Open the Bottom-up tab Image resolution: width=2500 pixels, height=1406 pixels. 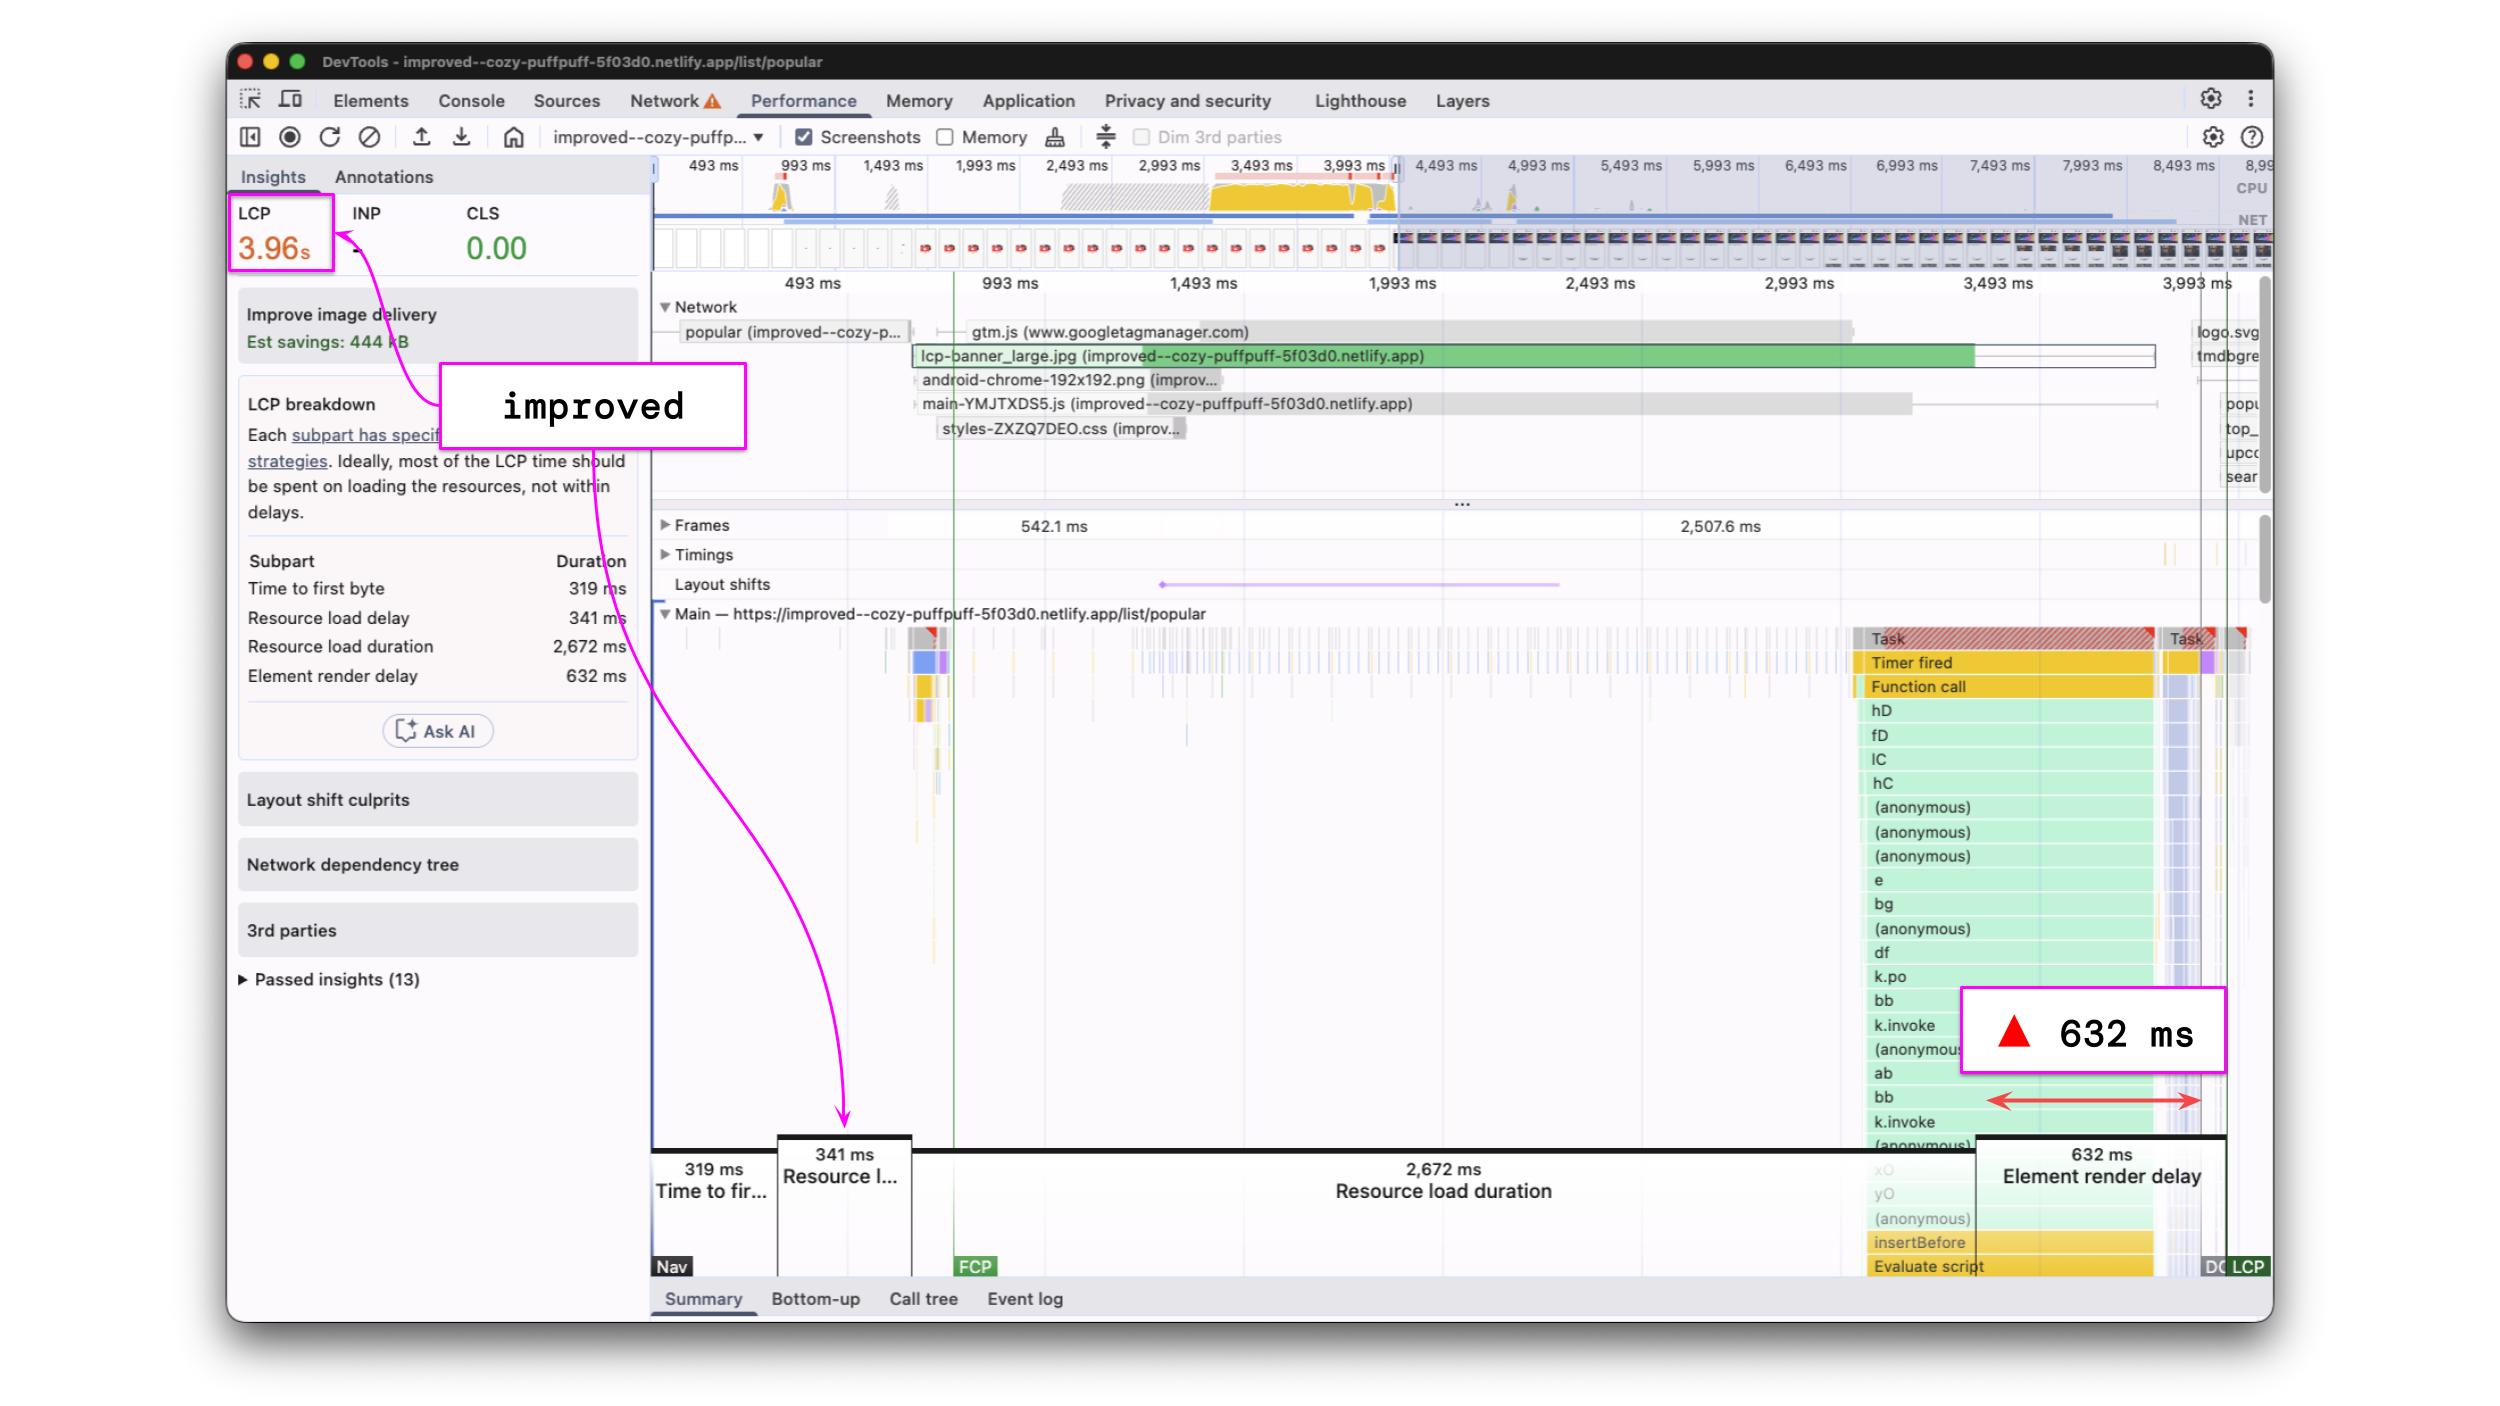(x=815, y=1299)
